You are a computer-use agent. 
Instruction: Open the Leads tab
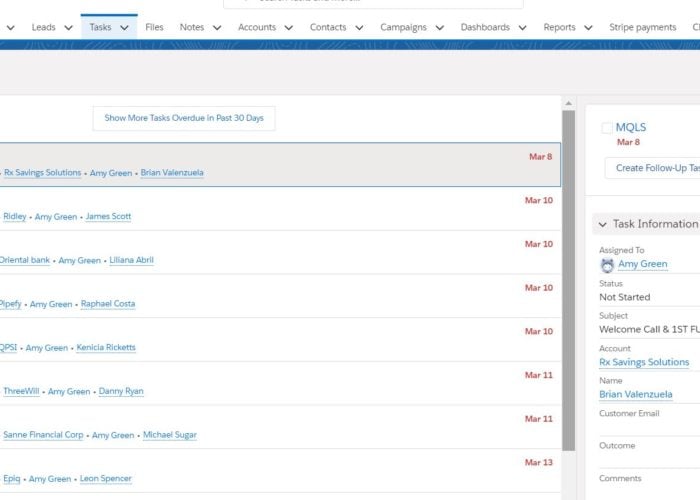(x=43, y=27)
